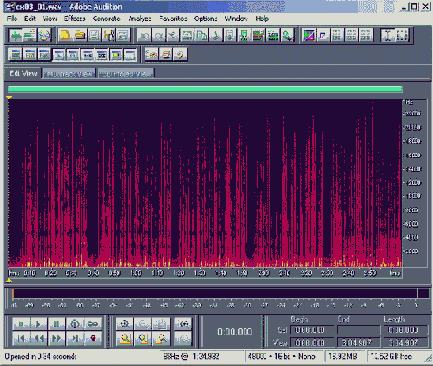Select the I-beam Time Selection tool
433x366 pixels.
388,35
